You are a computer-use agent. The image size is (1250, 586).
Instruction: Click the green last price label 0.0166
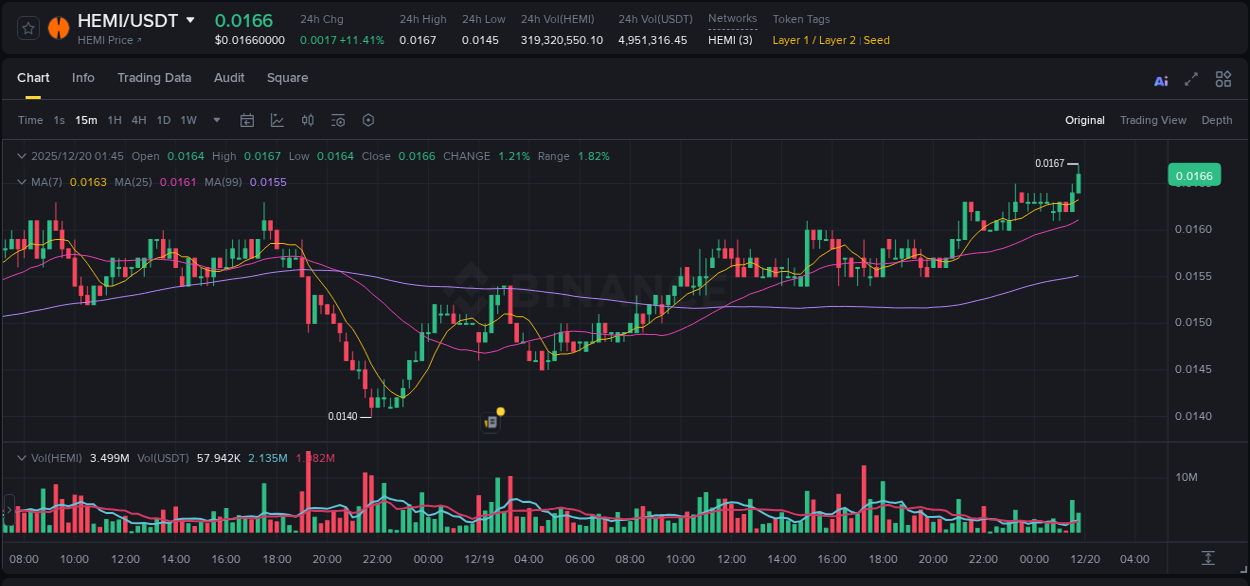coord(1196,175)
